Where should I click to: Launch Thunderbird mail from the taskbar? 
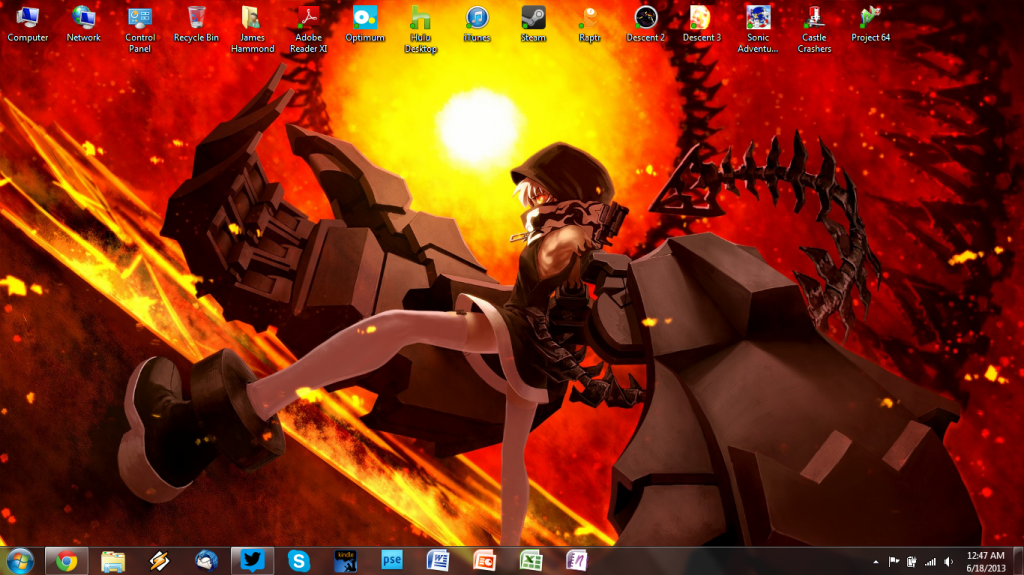coord(206,561)
